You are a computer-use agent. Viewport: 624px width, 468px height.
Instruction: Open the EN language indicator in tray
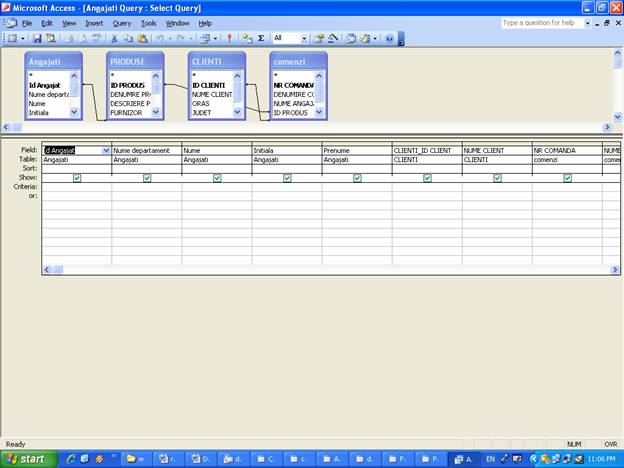pyautogui.click(x=490, y=459)
